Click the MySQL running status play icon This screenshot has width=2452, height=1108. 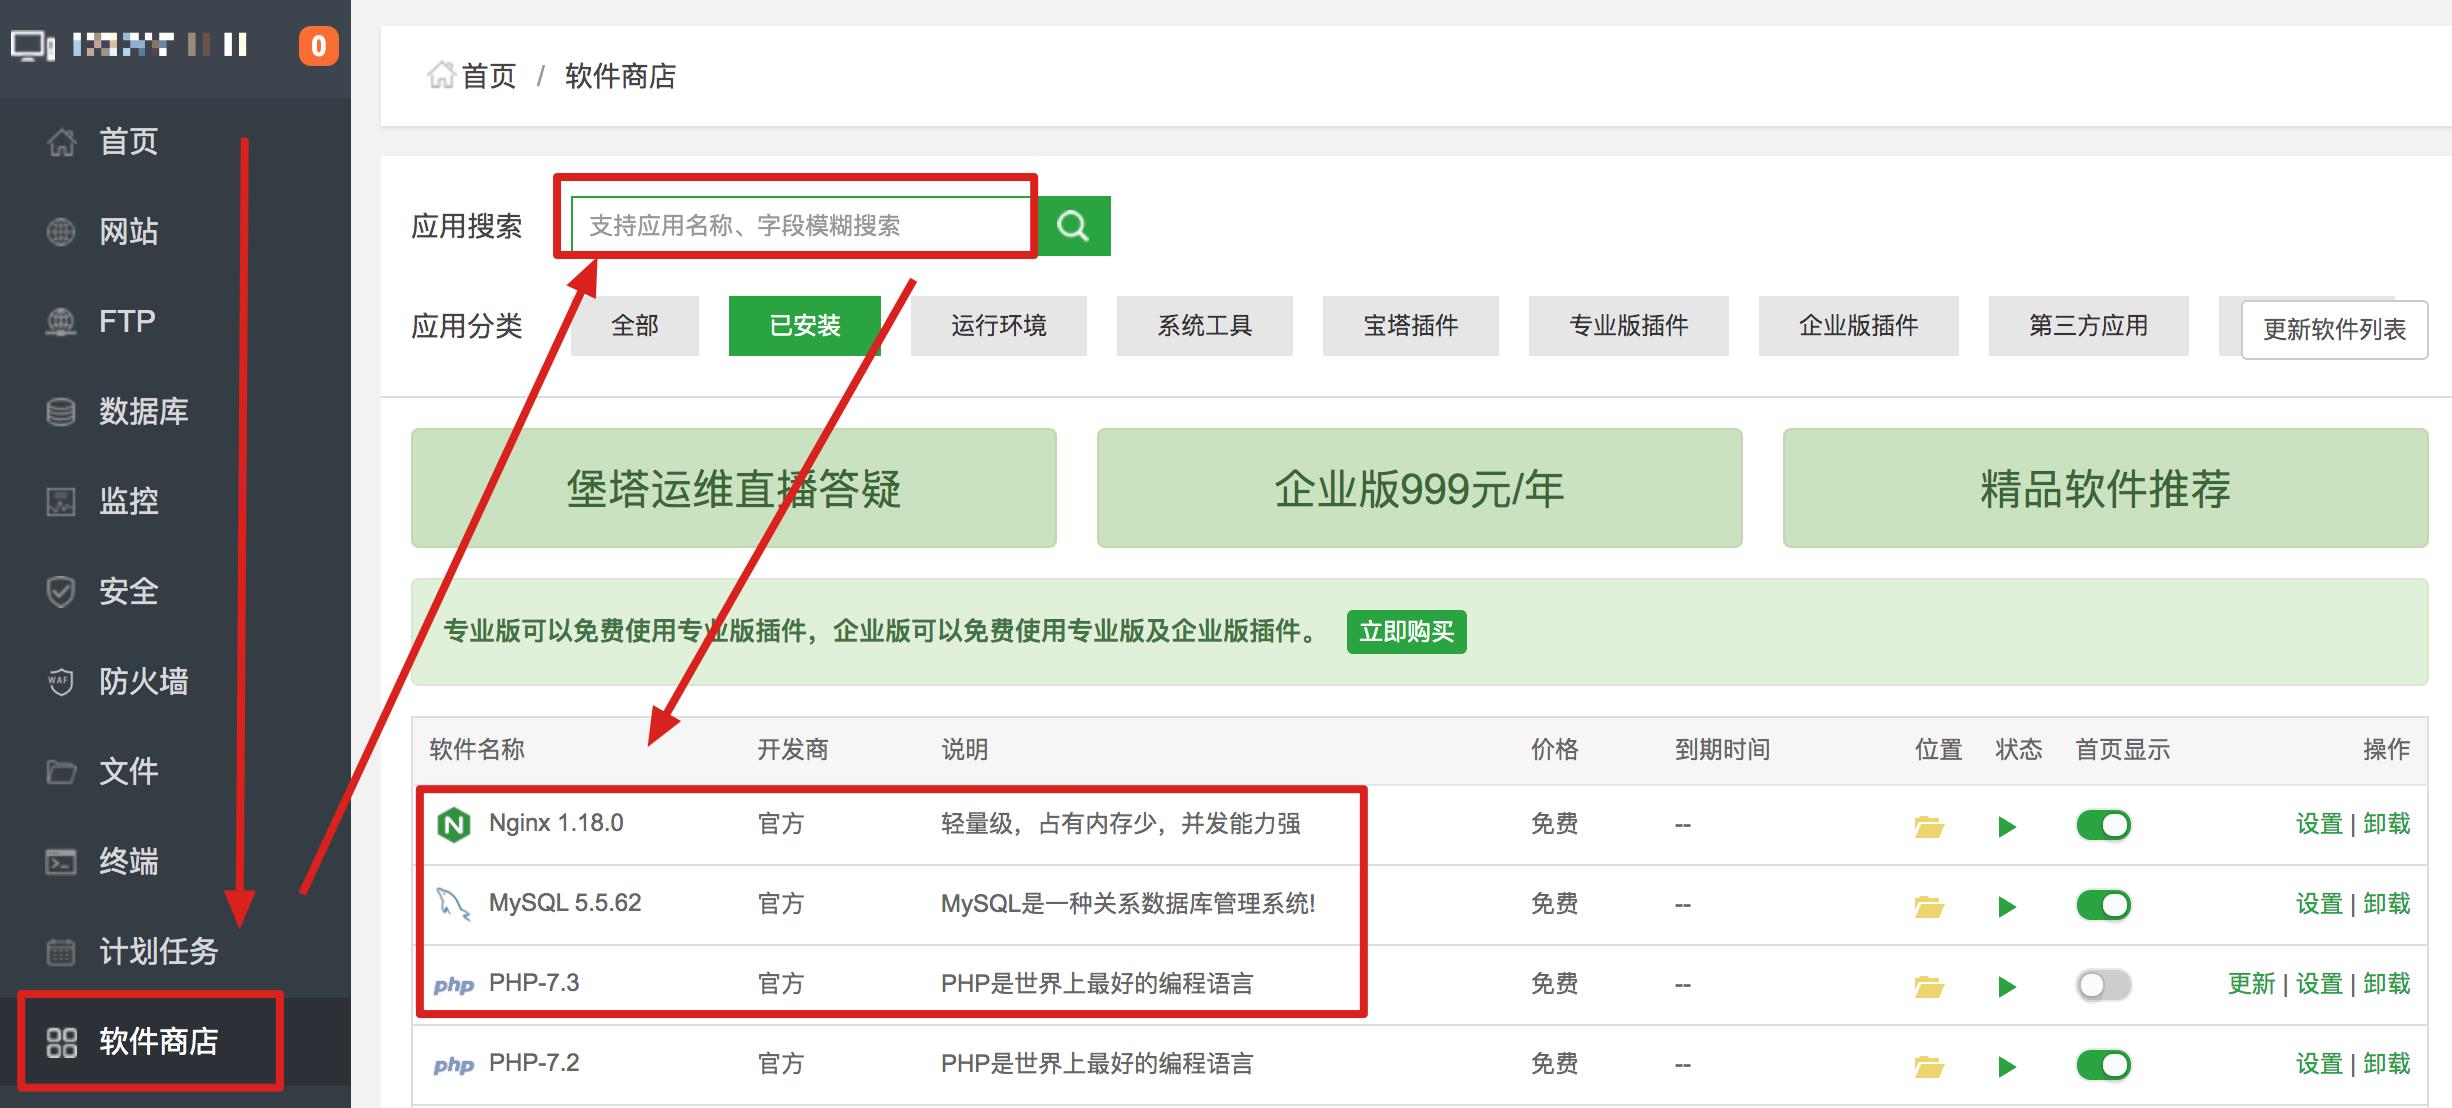(x=2006, y=906)
